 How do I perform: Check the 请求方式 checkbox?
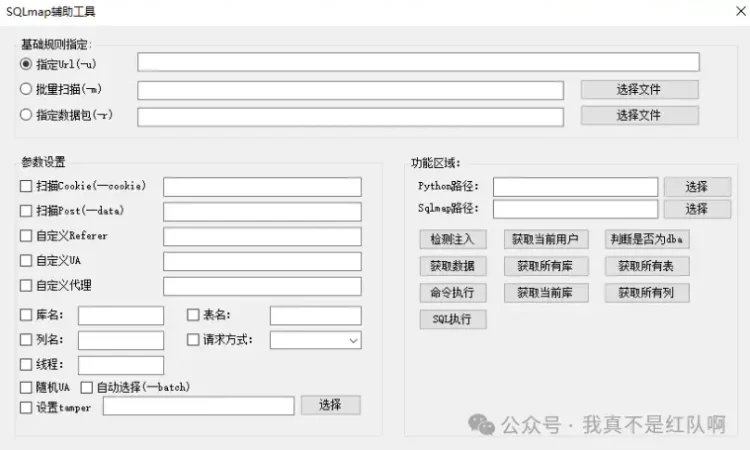193,340
